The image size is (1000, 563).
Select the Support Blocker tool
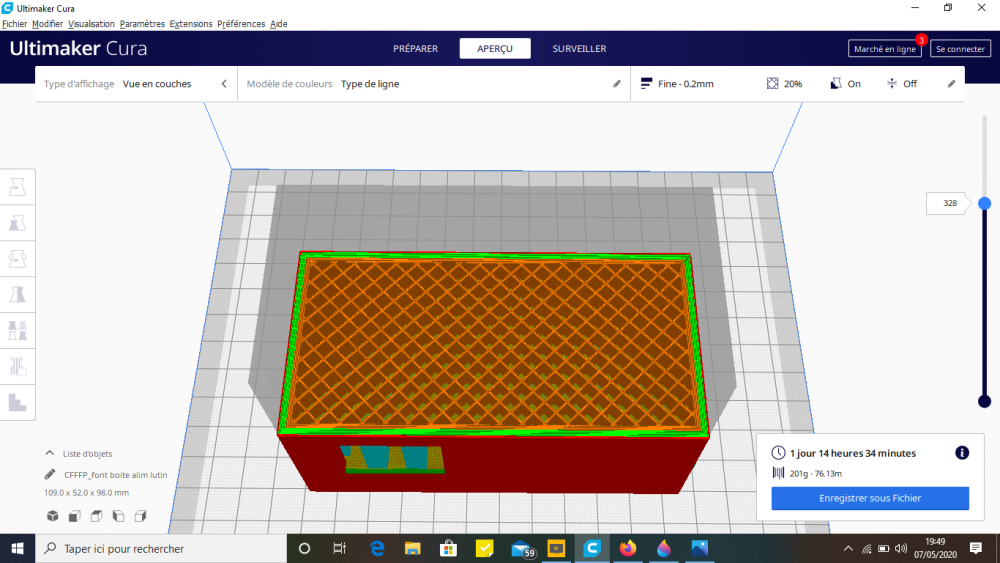click(17, 367)
